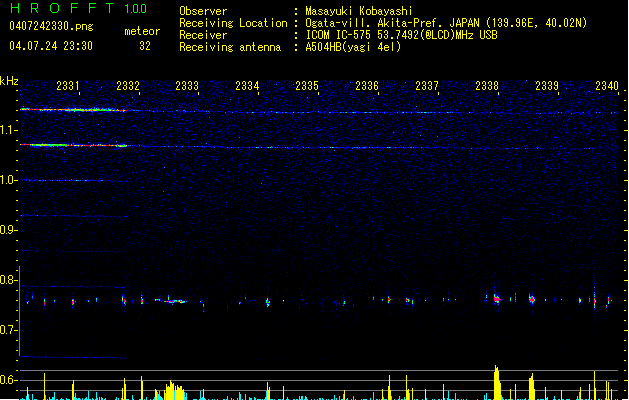Click the Ogata-vill. Akita-Pref. JAPAN location text
629x400 pixels.
[x=446, y=23]
